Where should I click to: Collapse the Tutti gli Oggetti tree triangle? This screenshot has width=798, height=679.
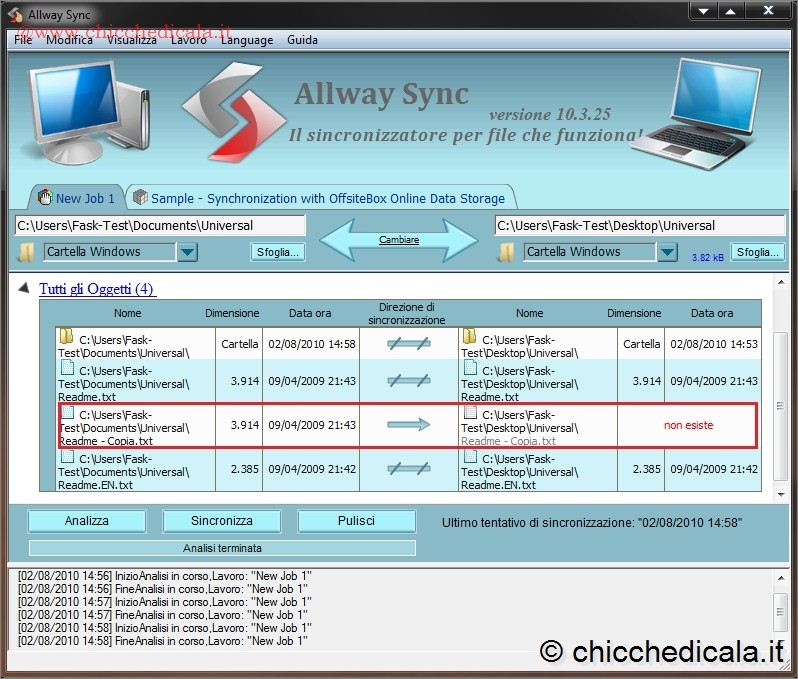click(24, 289)
